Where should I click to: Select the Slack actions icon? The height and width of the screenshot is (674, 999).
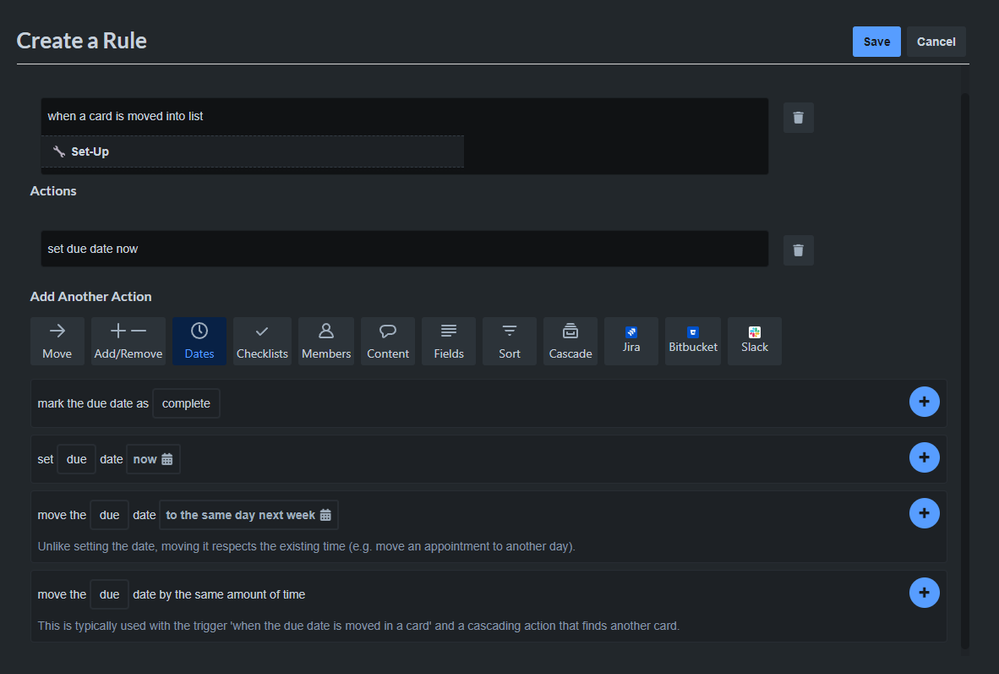753,341
